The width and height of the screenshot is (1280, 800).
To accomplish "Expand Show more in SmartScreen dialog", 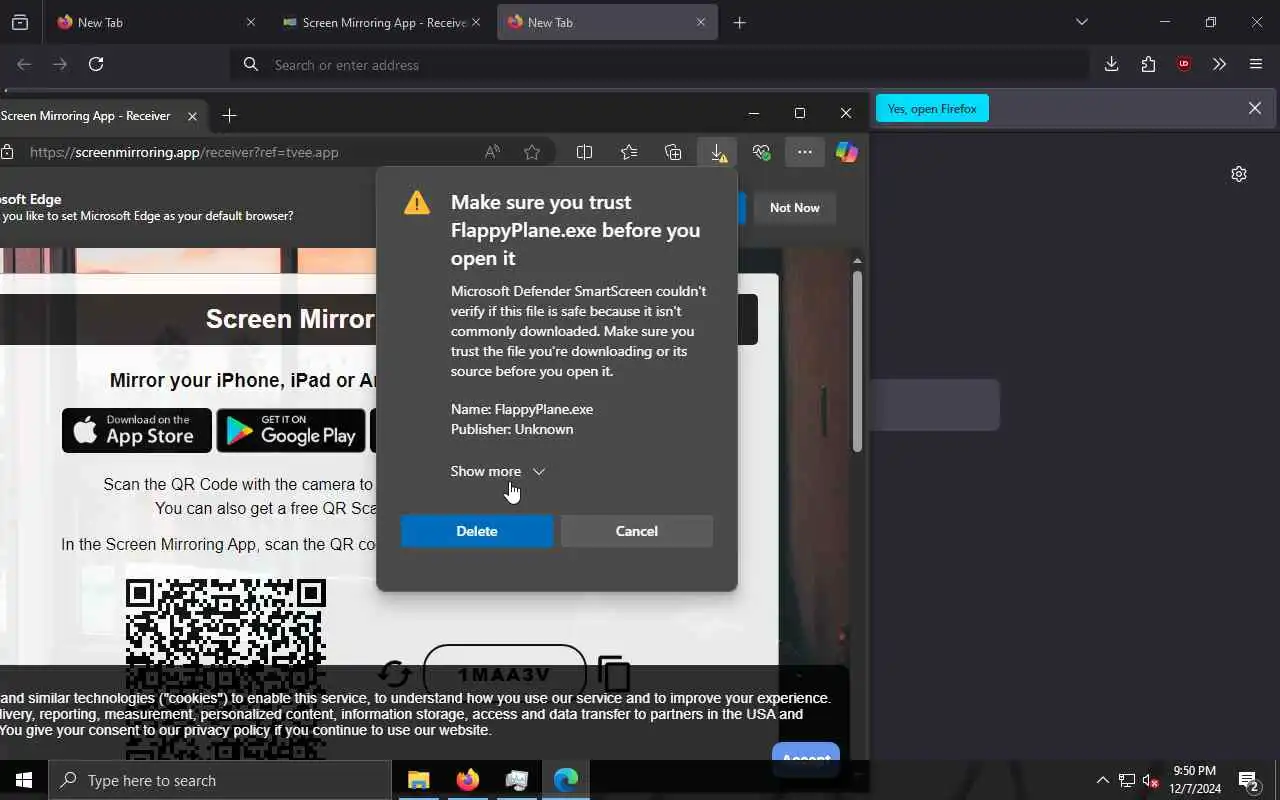I will click(498, 471).
